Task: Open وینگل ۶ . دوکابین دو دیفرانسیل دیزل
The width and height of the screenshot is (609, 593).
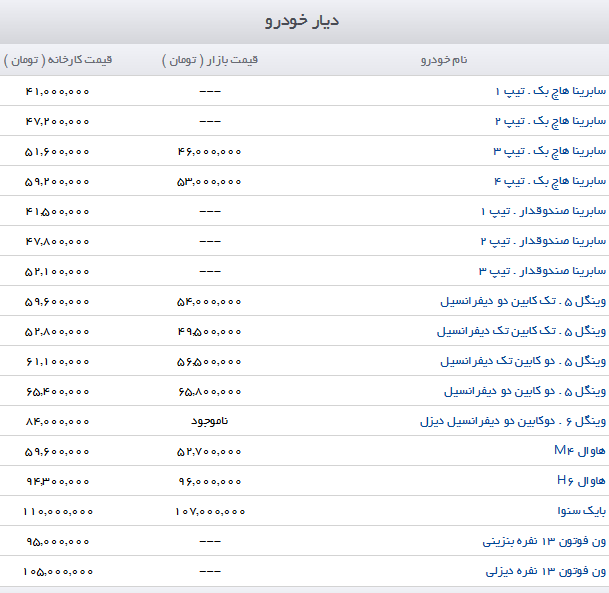Action: 513,421
